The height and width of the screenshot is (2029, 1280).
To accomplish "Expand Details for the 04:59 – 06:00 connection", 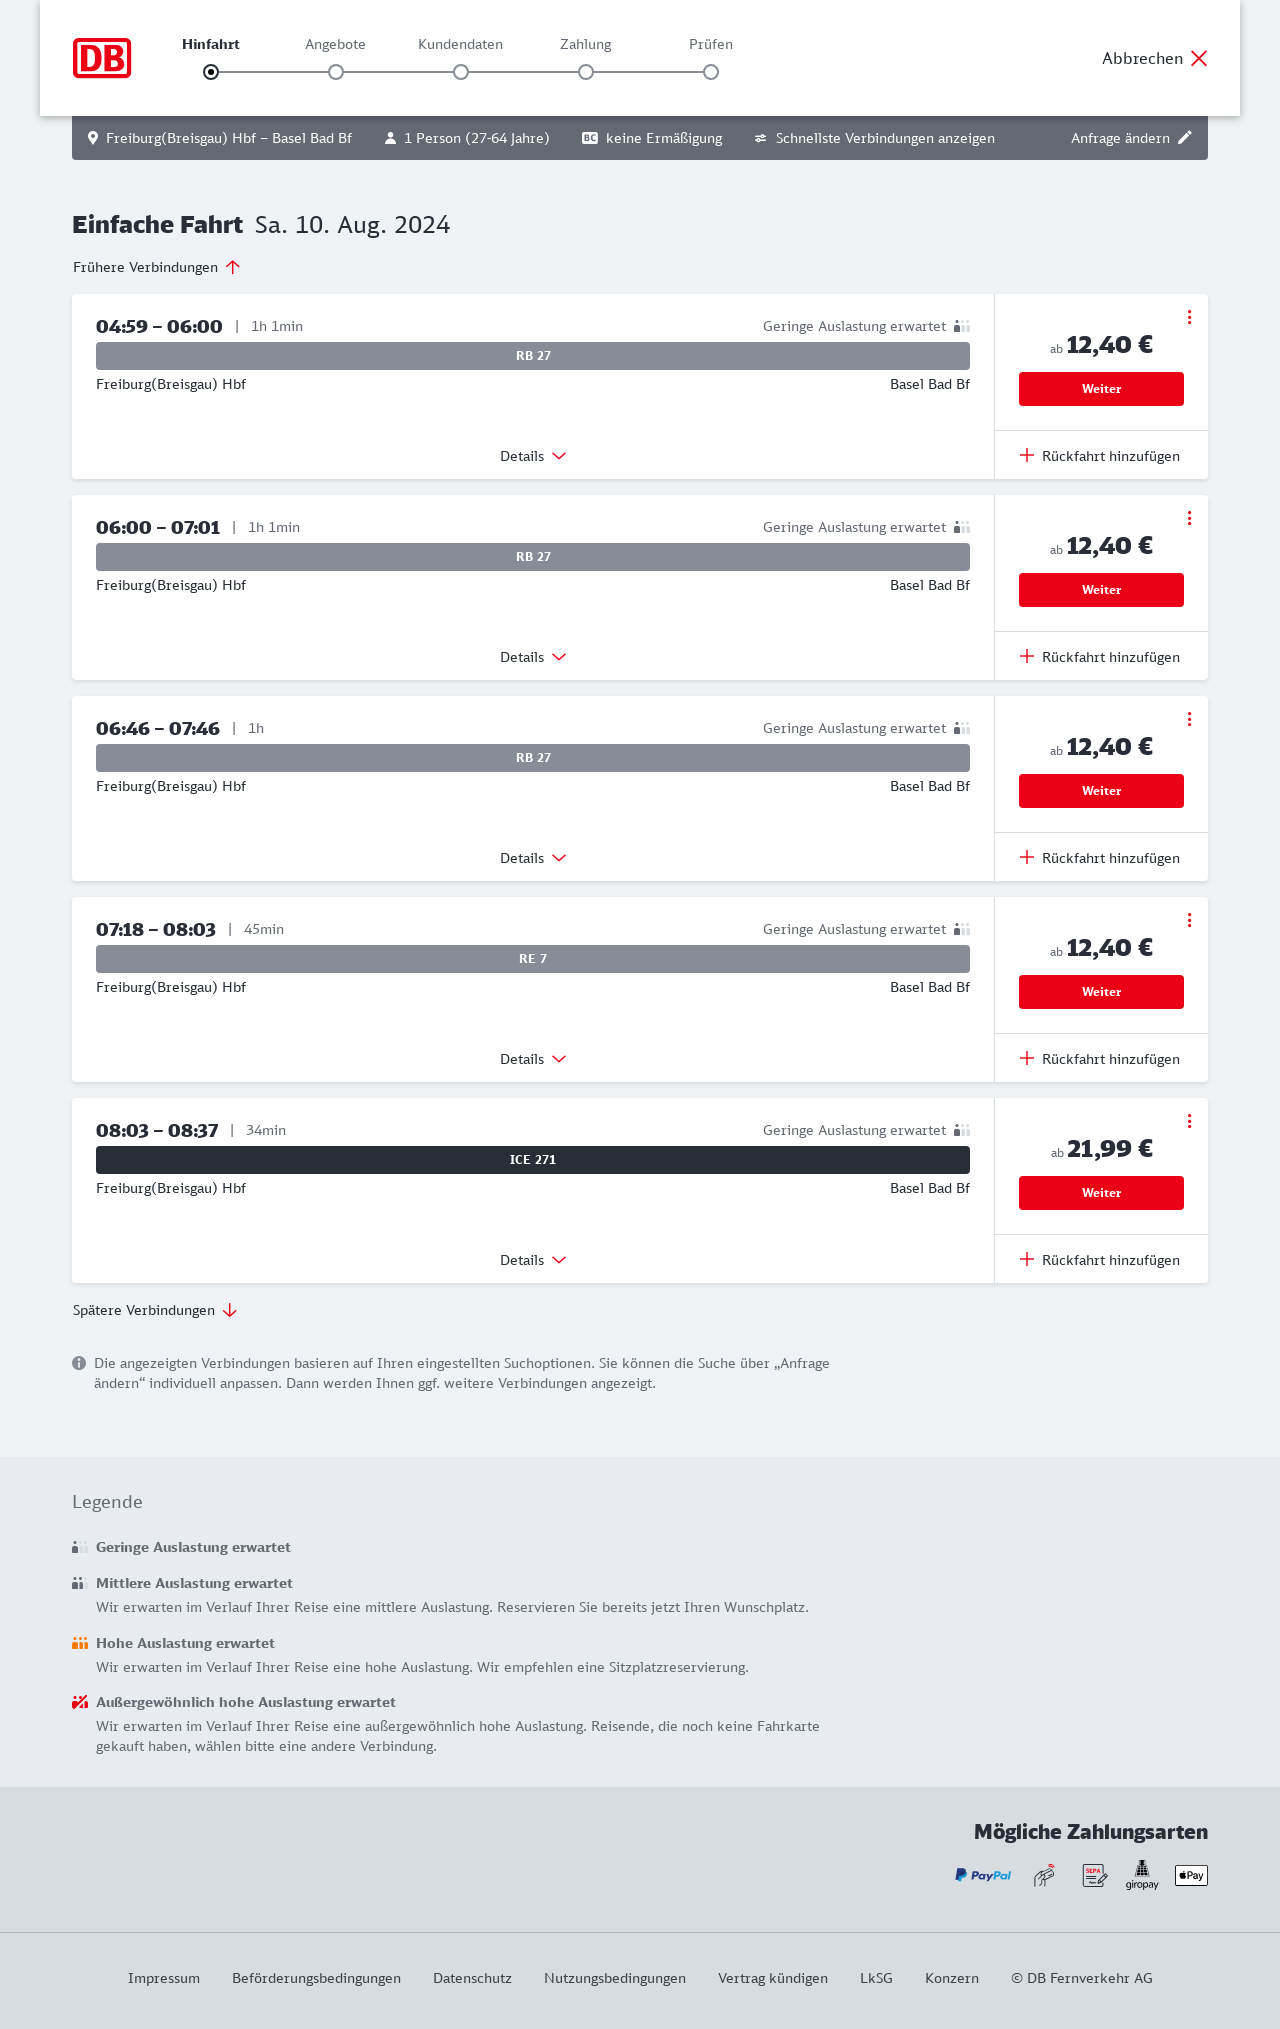I will point(533,456).
